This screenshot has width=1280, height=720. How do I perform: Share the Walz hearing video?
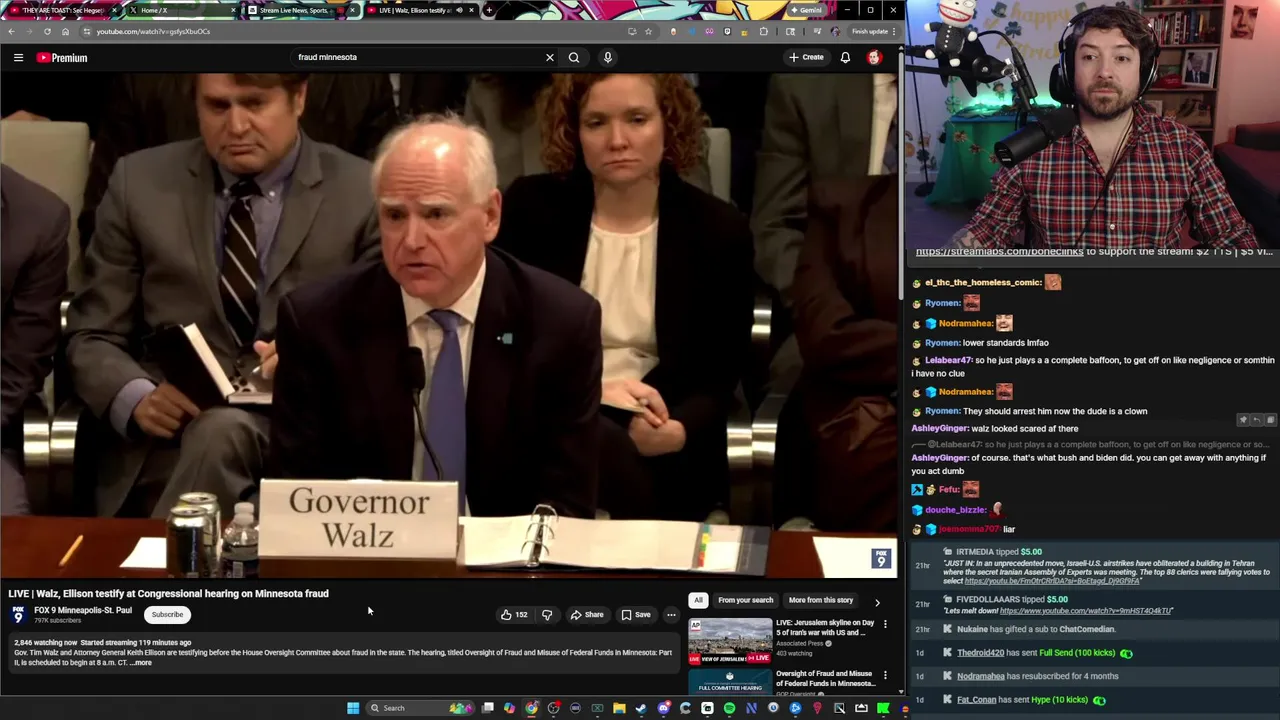coord(587,615)
